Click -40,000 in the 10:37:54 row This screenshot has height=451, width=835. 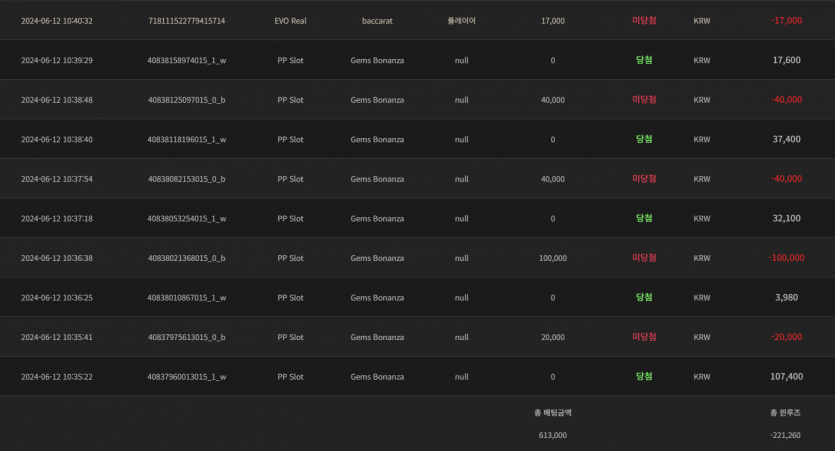tap(786, 178)
